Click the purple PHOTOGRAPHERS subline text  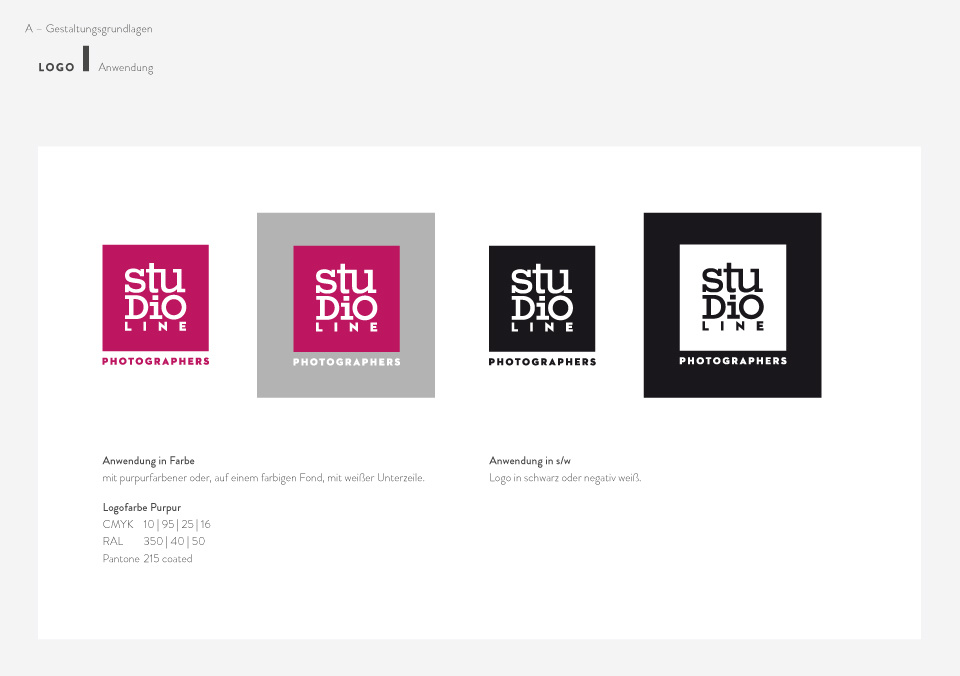156,361
